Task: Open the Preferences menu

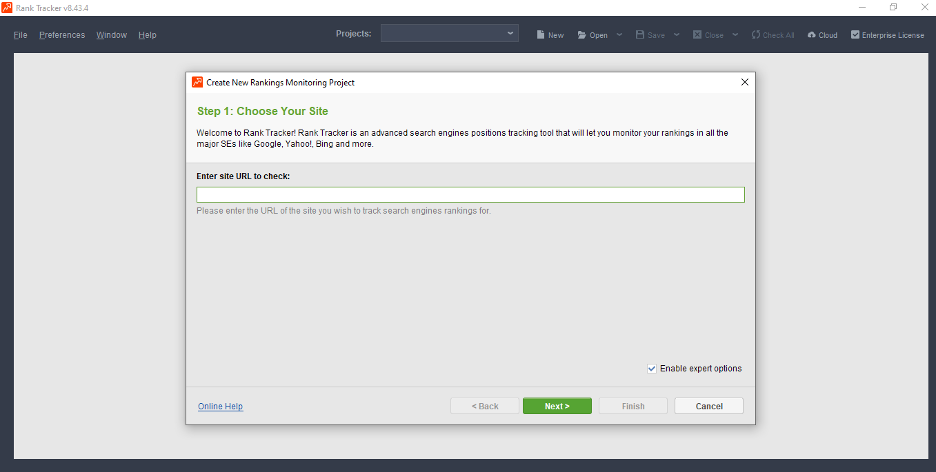Action: (62, 35)
